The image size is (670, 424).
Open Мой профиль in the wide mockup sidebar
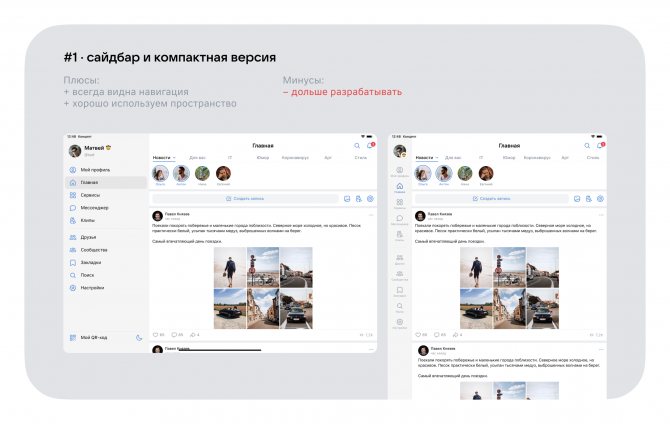[x=106, y=170]
